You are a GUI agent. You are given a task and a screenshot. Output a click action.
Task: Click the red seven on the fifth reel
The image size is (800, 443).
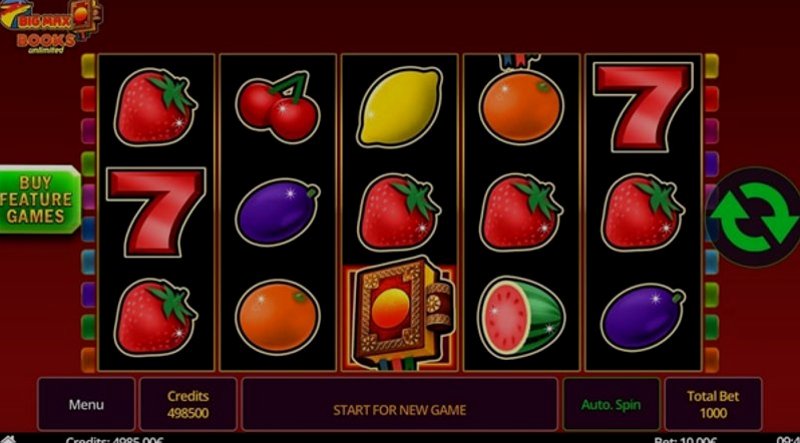pyautogui.click(x=643, y=107)
